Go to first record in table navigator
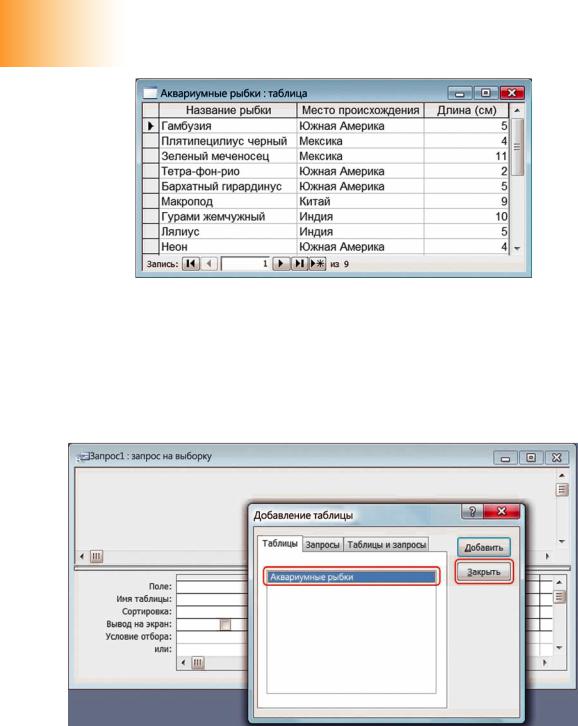 pos(190,264)
